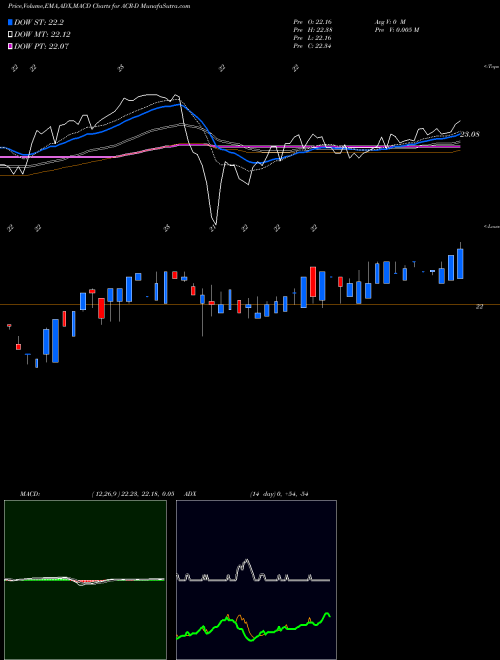Click the 'Pre O: 22.16' value
The image size is (500, 660).
pos(313,21)
